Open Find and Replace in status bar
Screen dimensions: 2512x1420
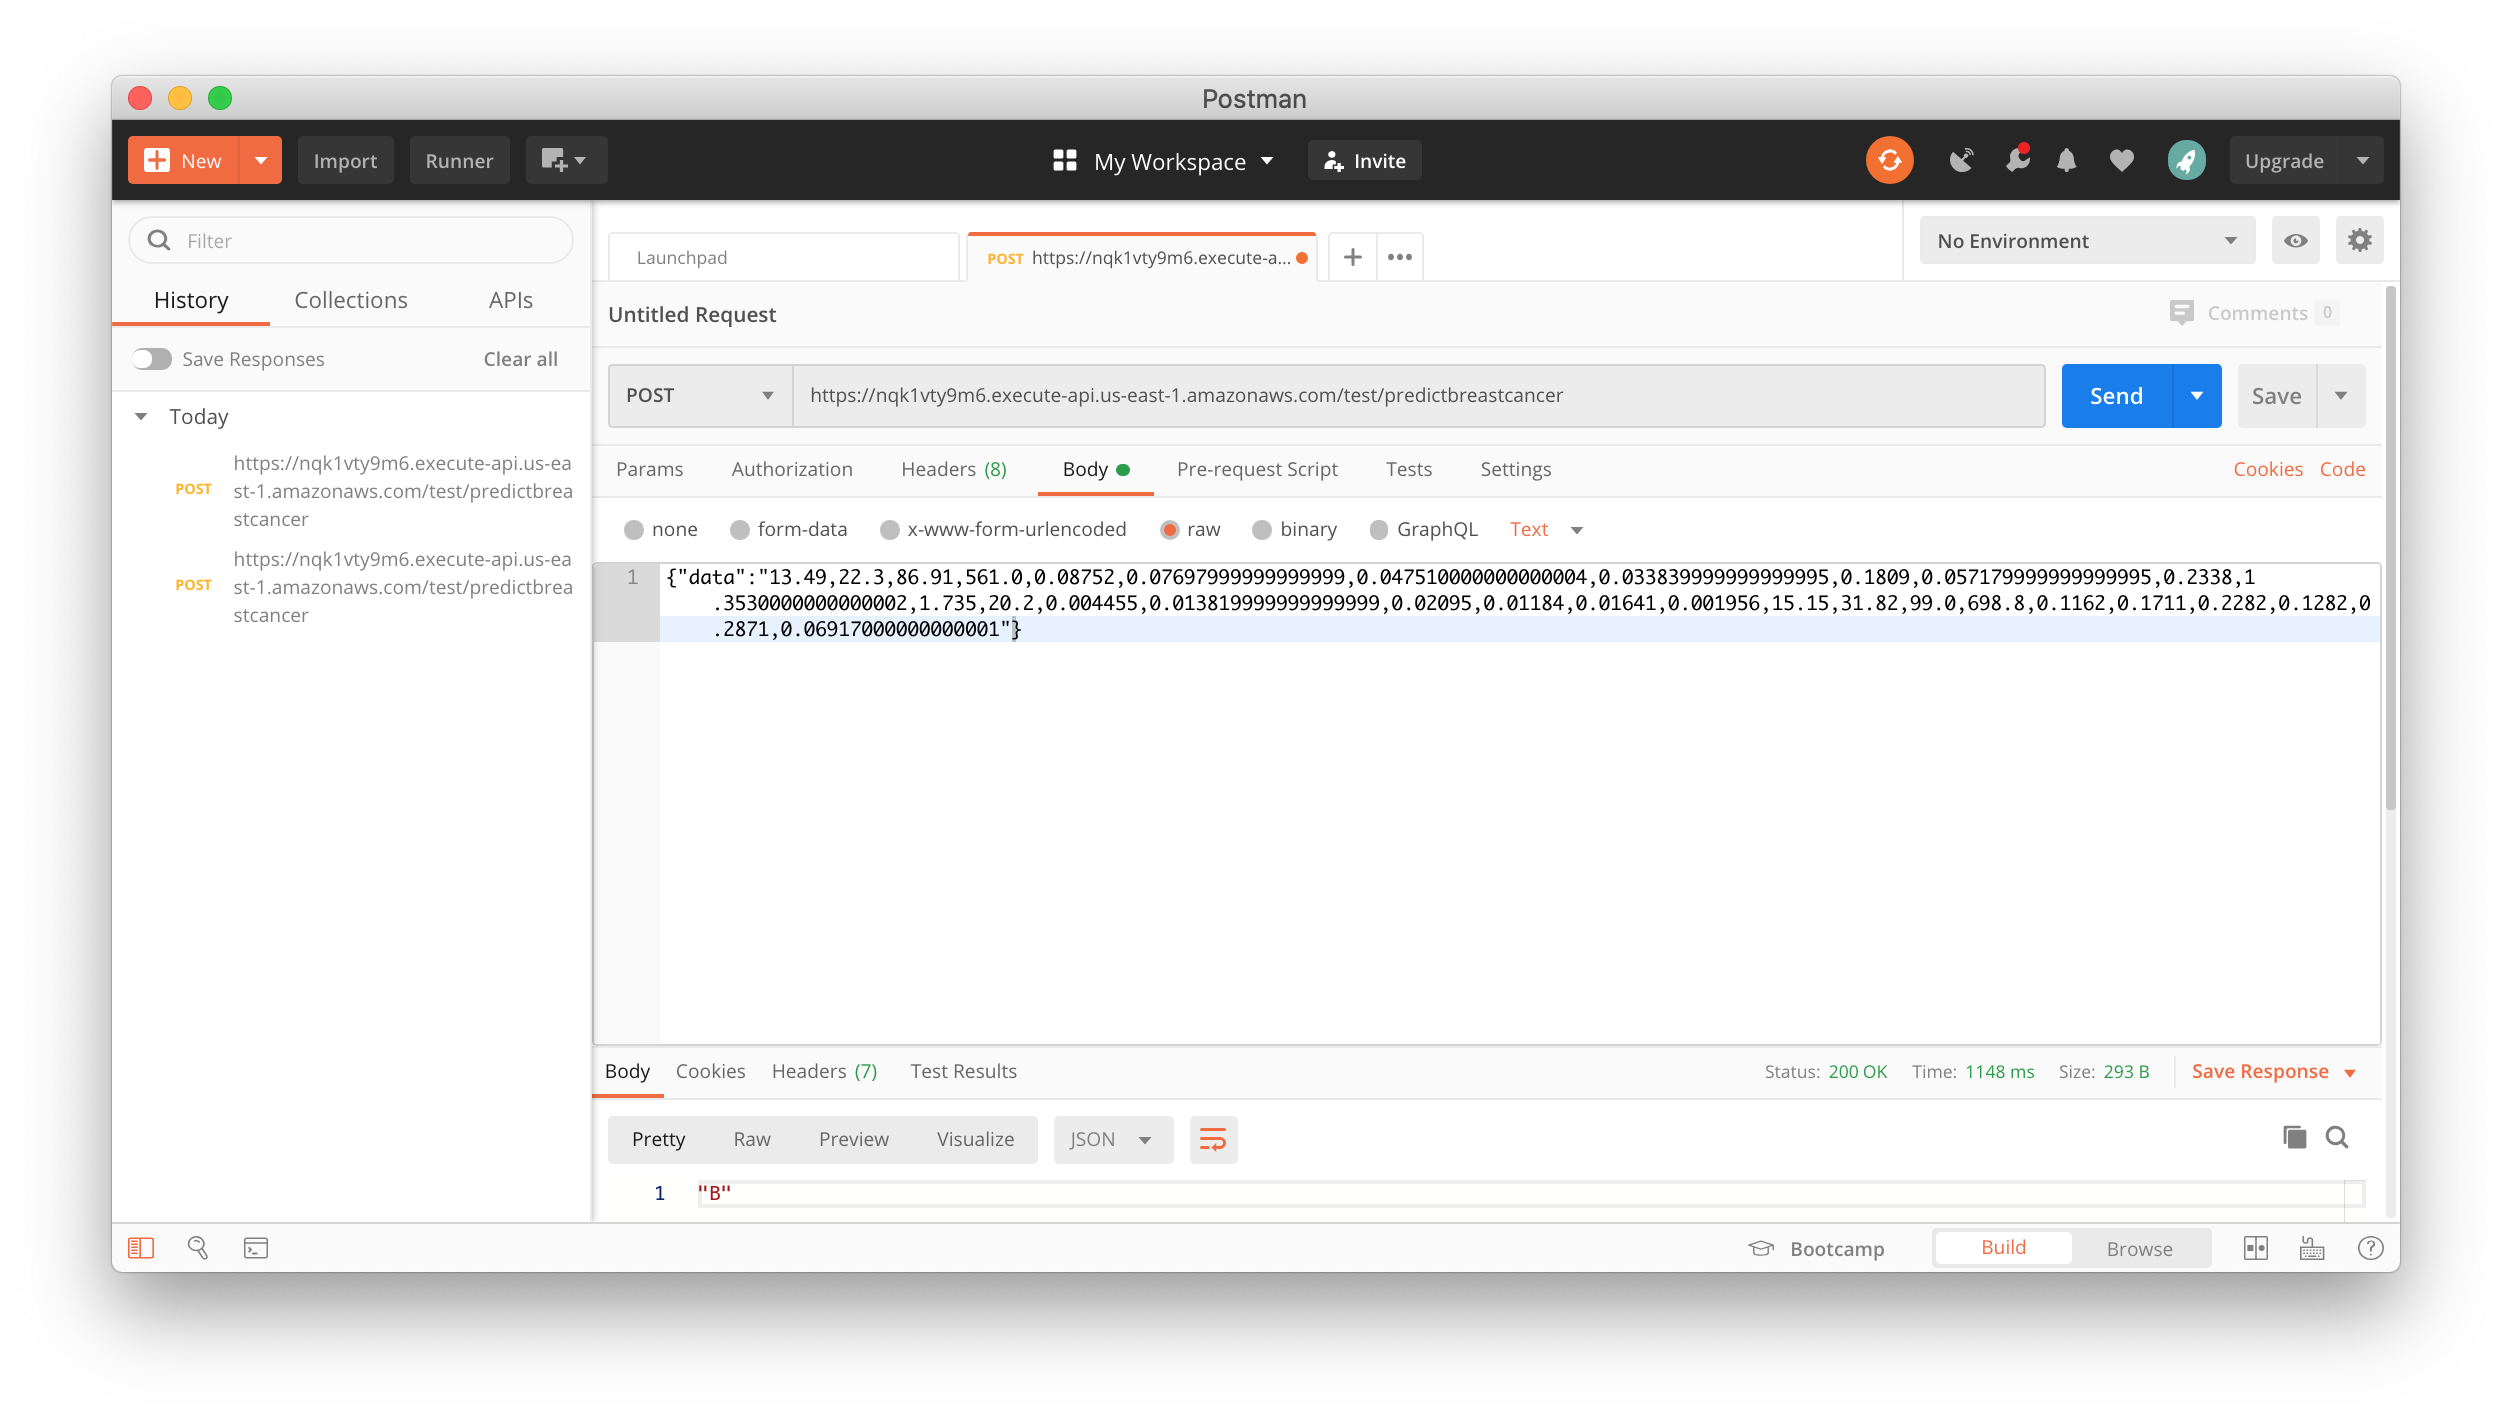point(198,1248)
